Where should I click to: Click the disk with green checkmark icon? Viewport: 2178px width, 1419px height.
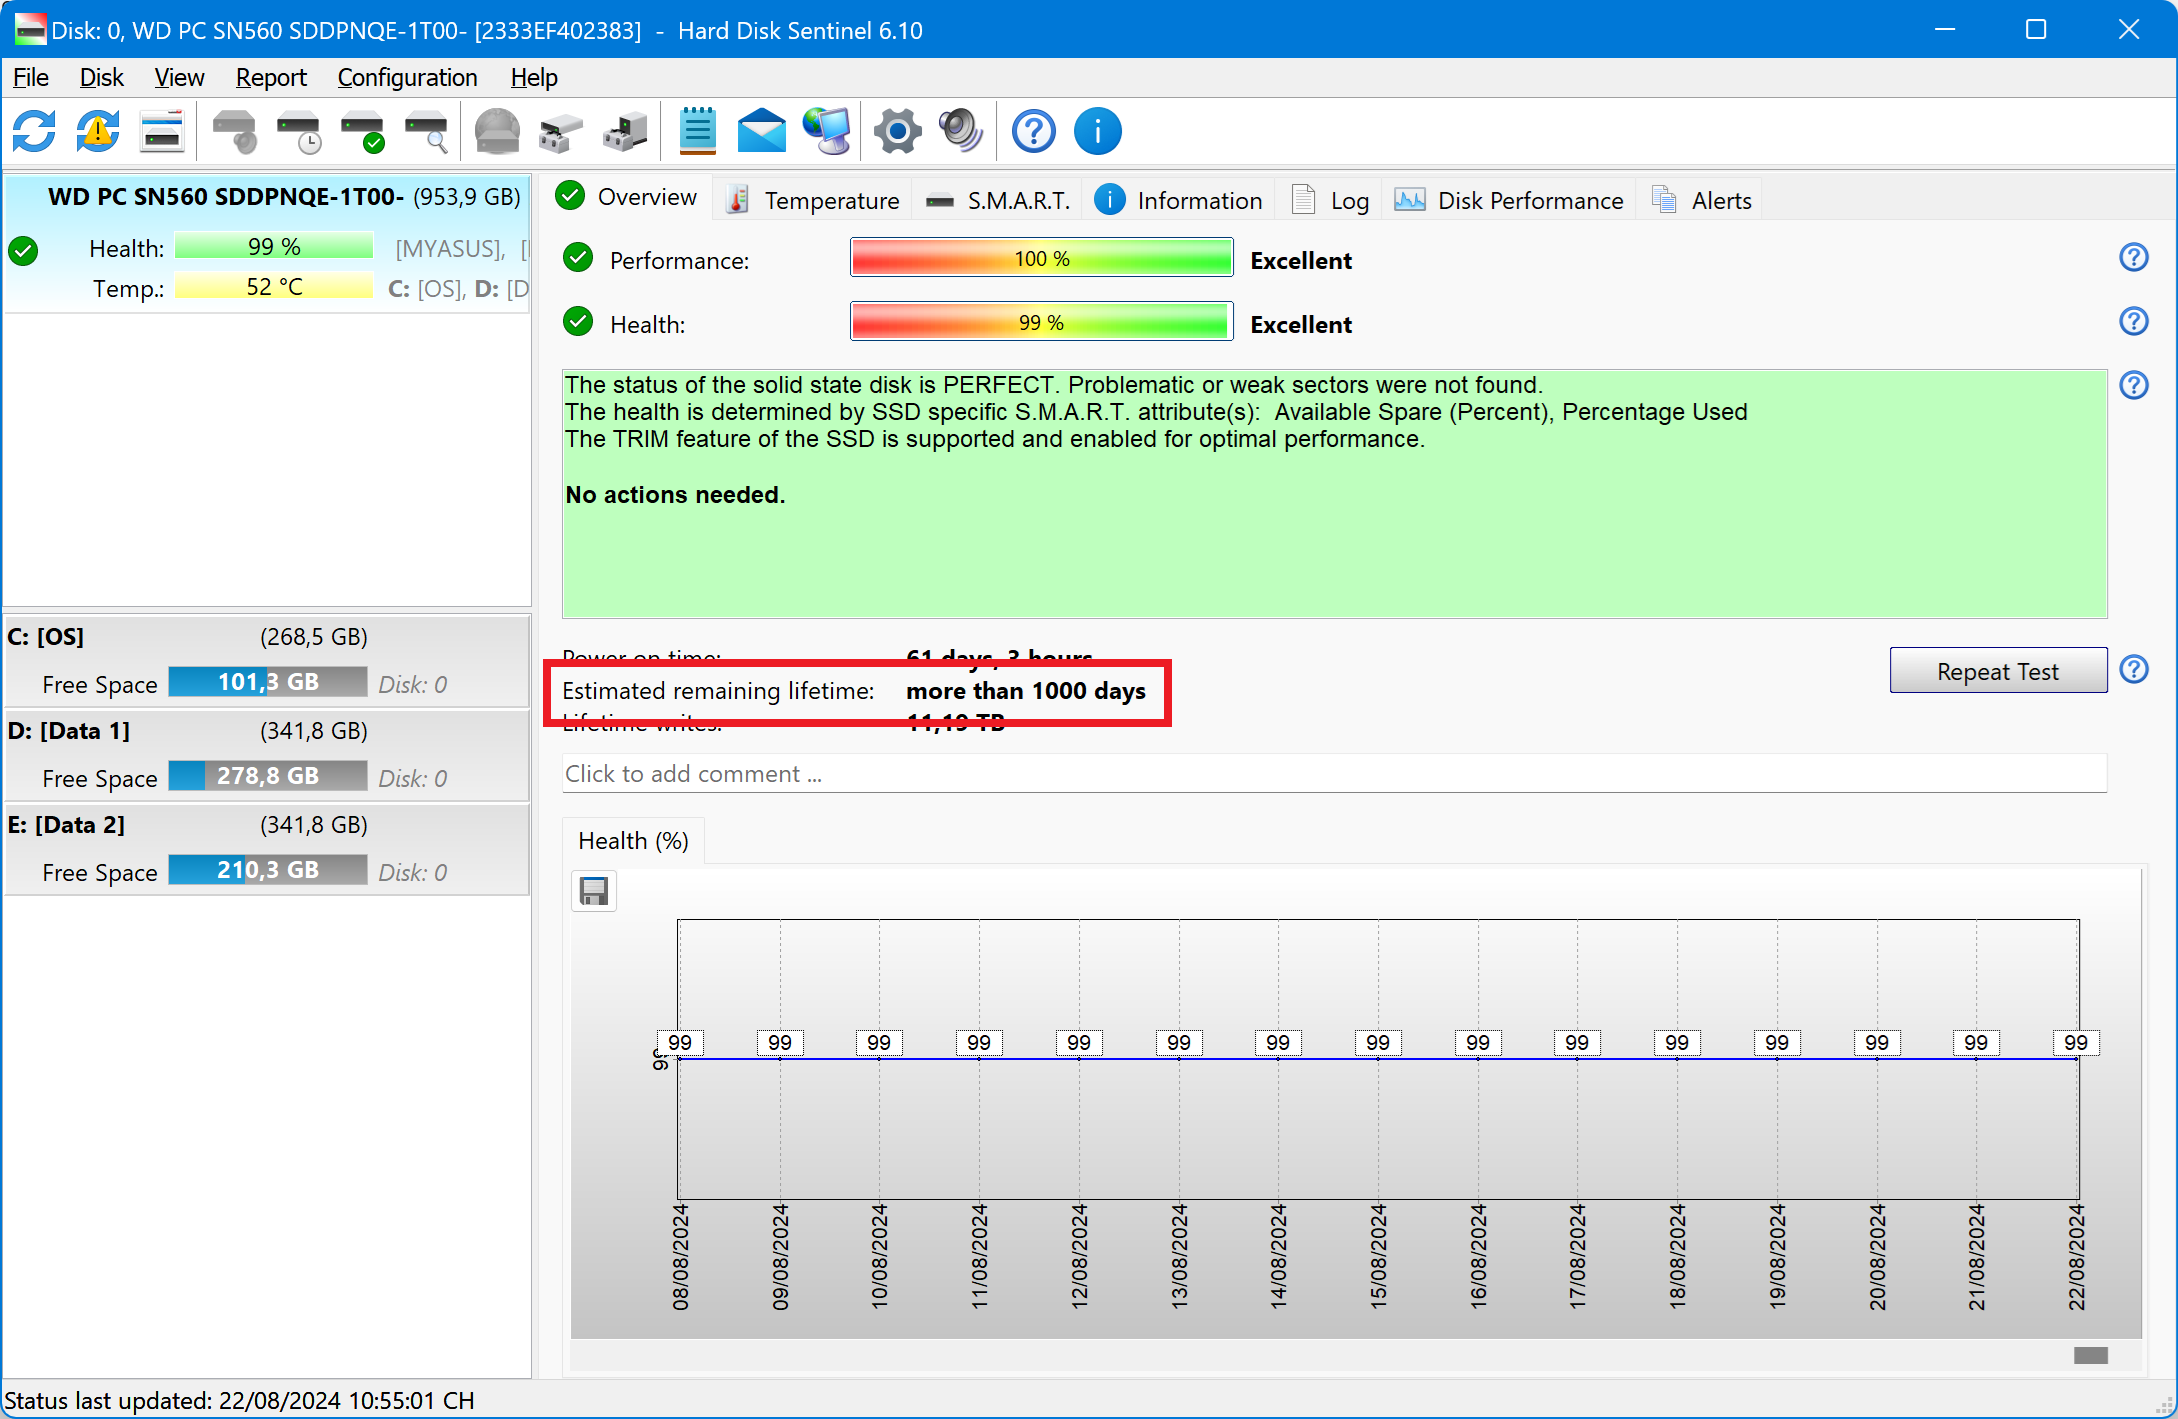tap(363, 131)
